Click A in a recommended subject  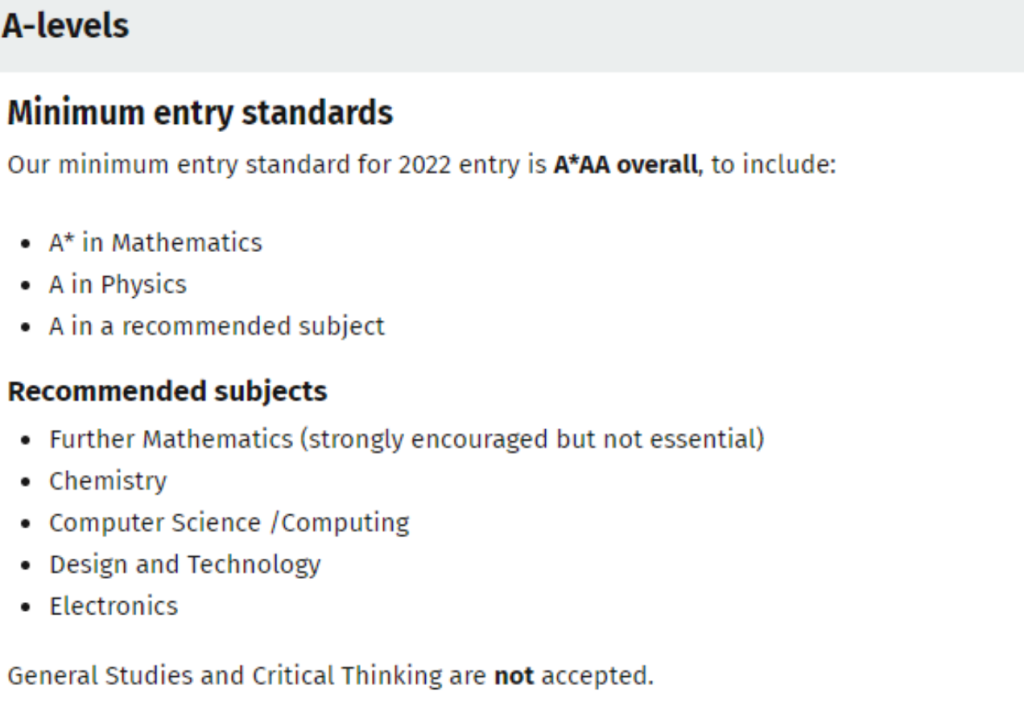tap(217, 326)
